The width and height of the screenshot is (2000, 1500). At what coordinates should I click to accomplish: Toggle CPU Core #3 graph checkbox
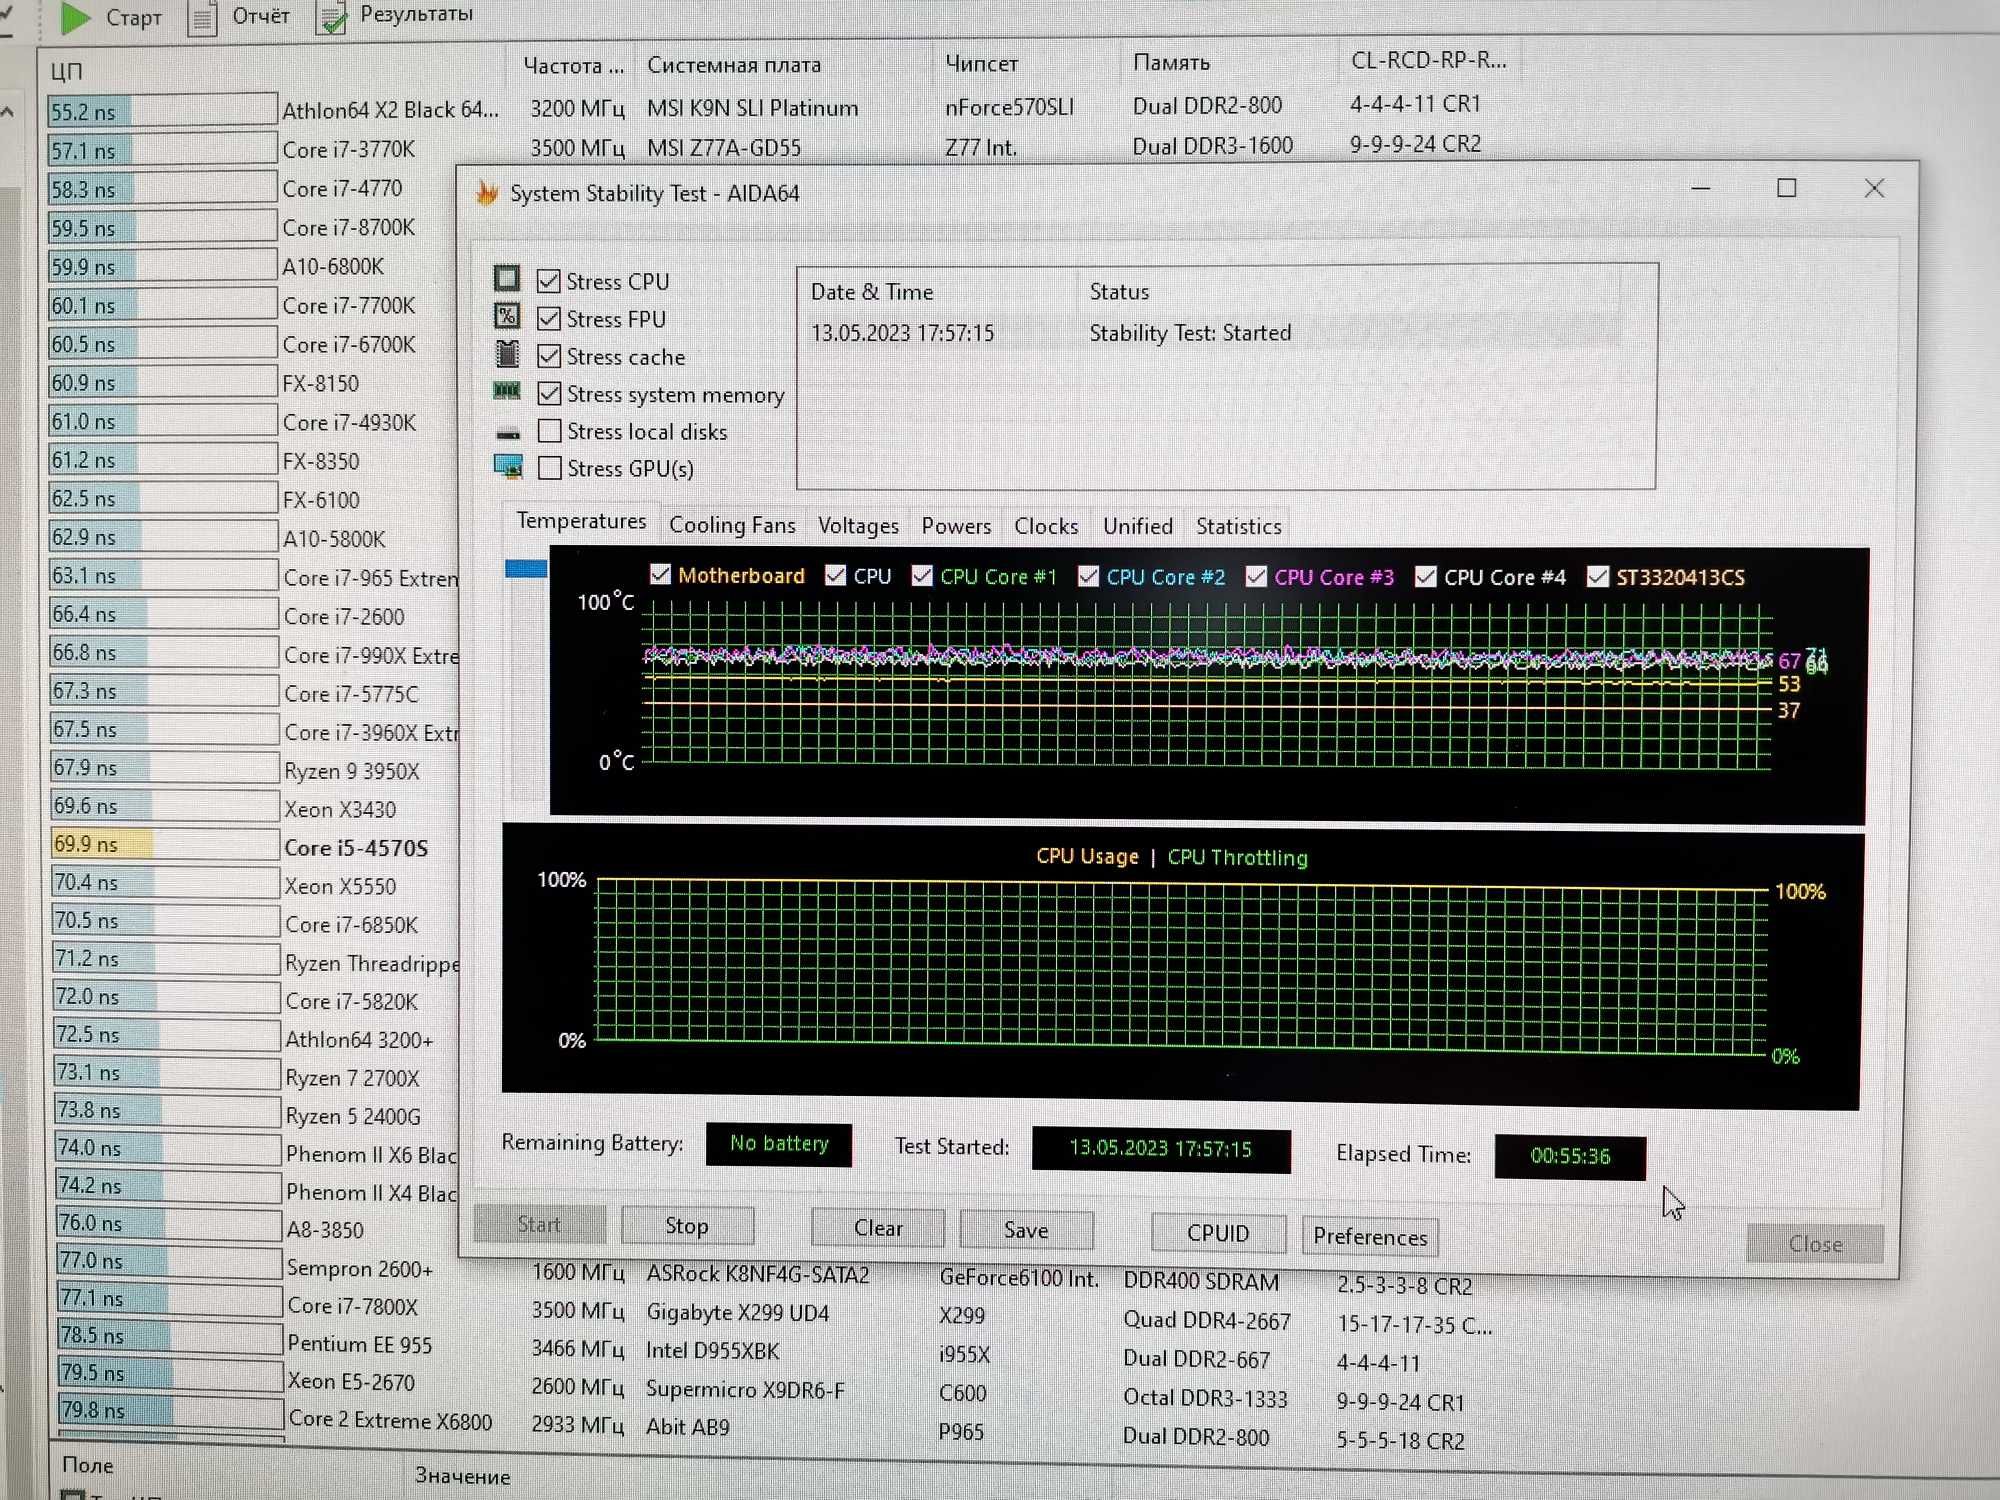tap(1257, 577)
